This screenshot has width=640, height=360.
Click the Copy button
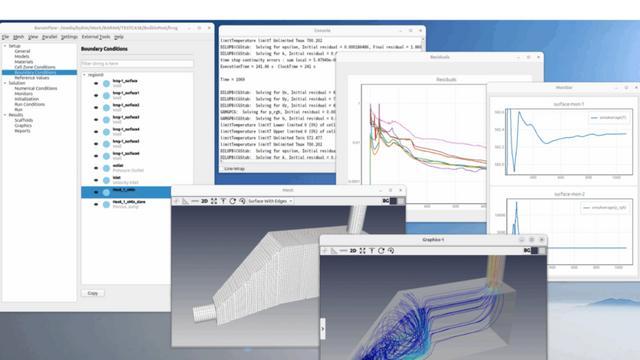pos(93,293)
